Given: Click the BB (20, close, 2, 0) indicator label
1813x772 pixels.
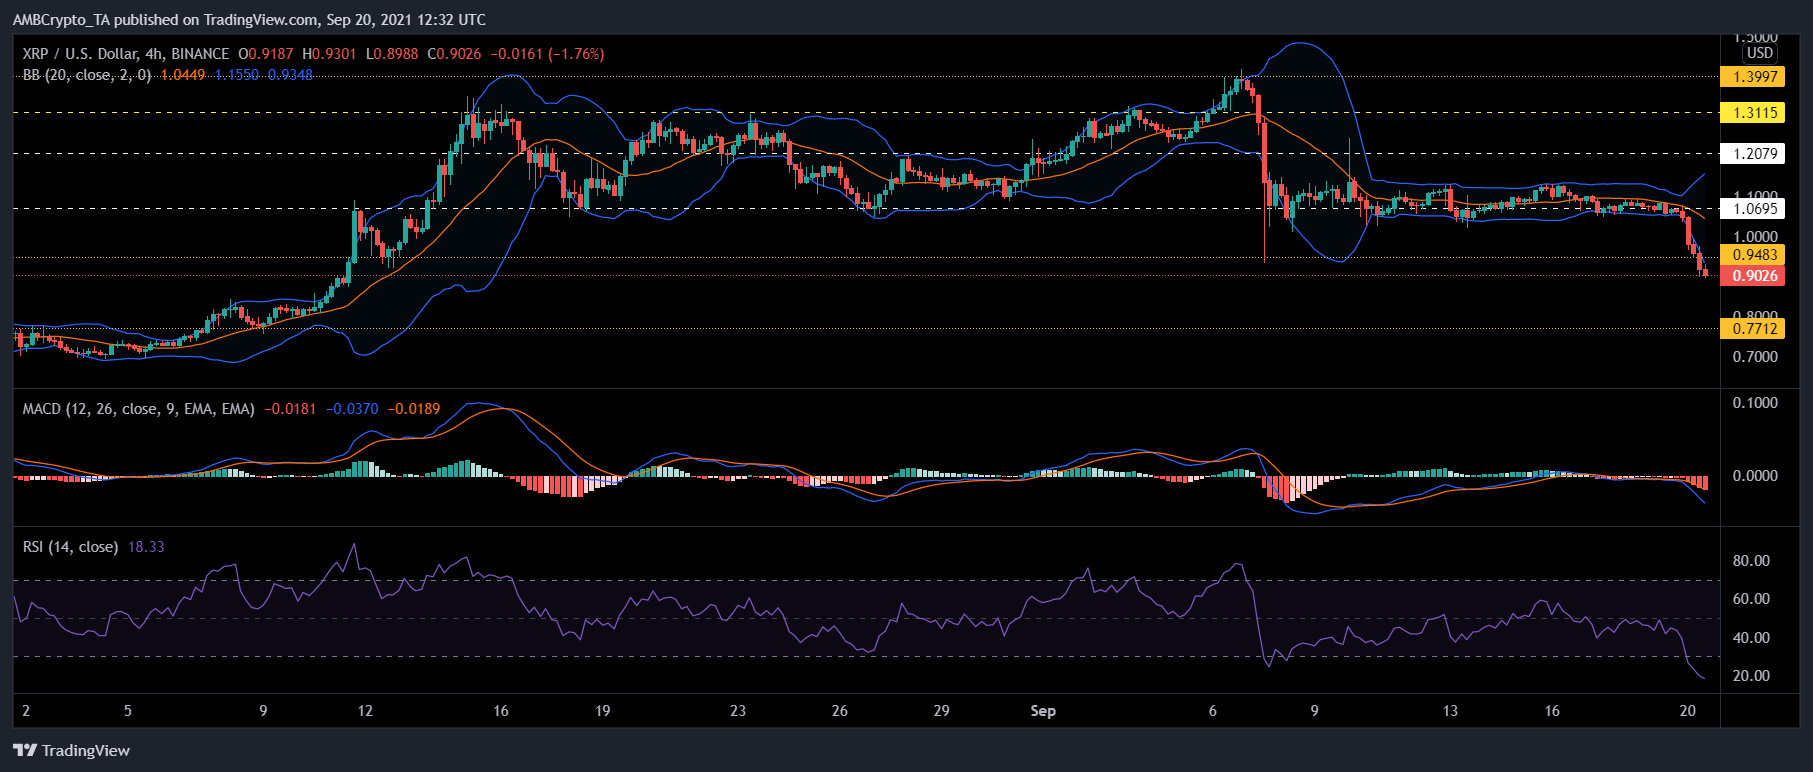Looking at the screenshot, I should click(87, 75).
